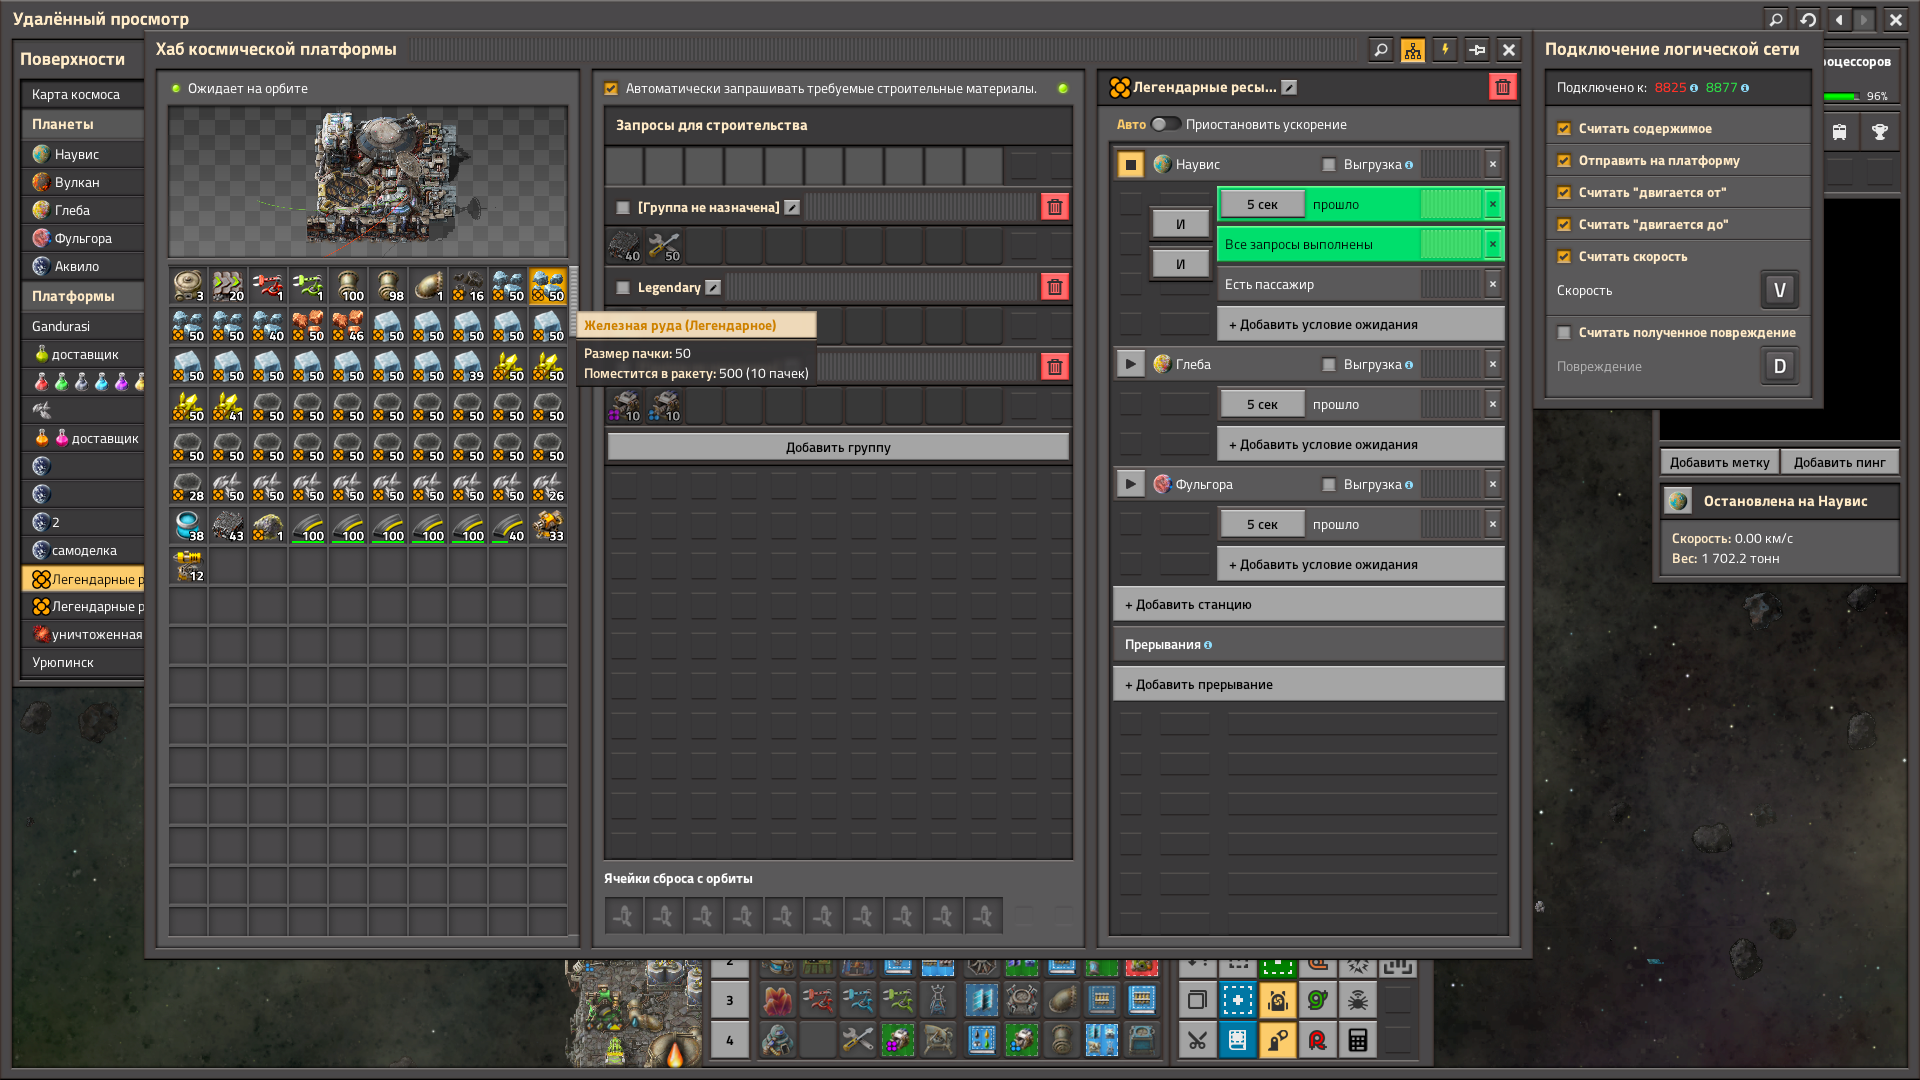Edit the Legendary group name pencil icon
Viewport: 1920px width, 1080px height.
[713, 288]
